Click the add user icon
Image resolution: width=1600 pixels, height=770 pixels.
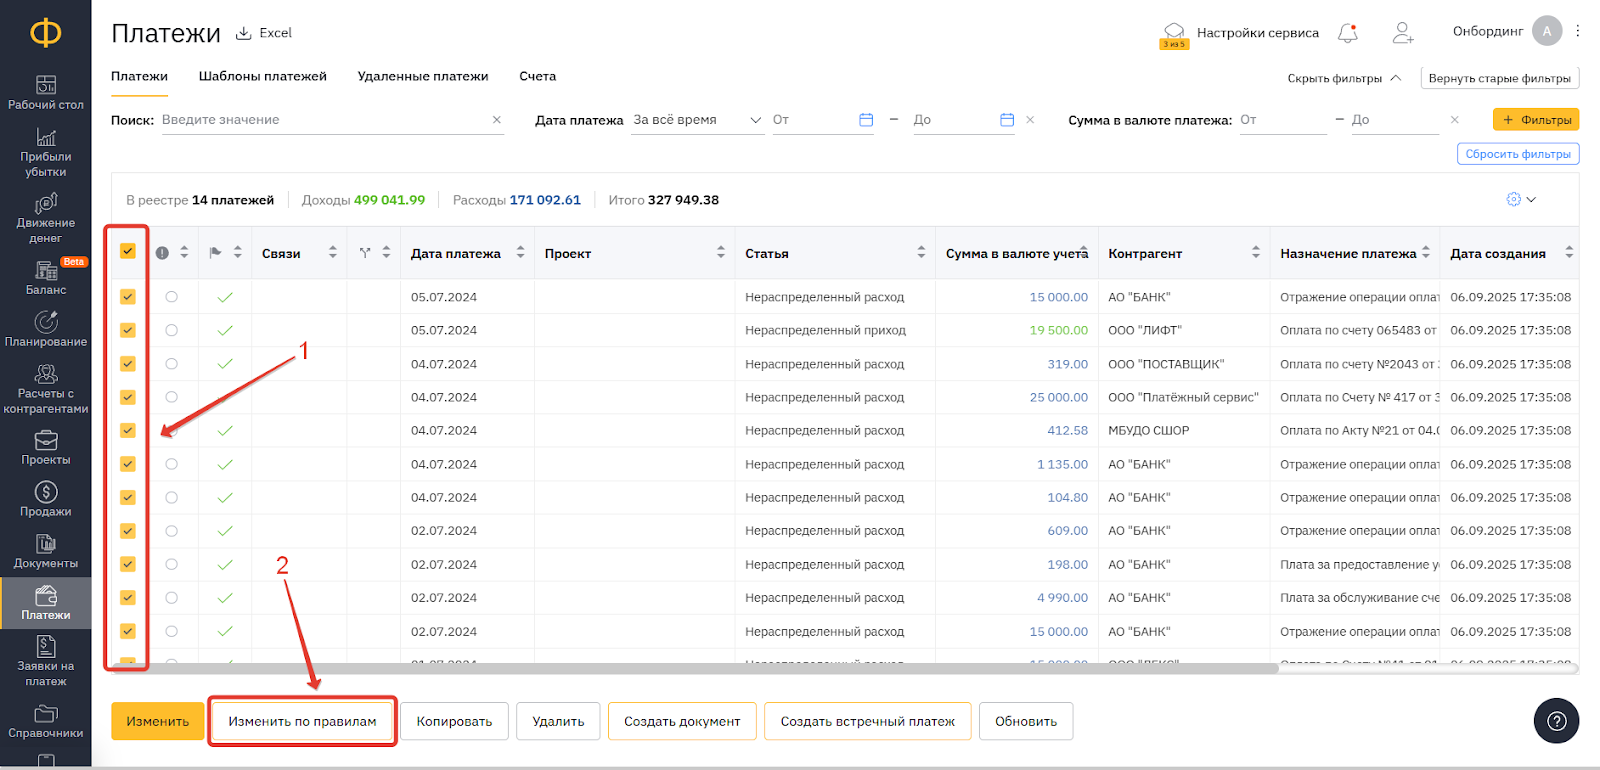1403,33
